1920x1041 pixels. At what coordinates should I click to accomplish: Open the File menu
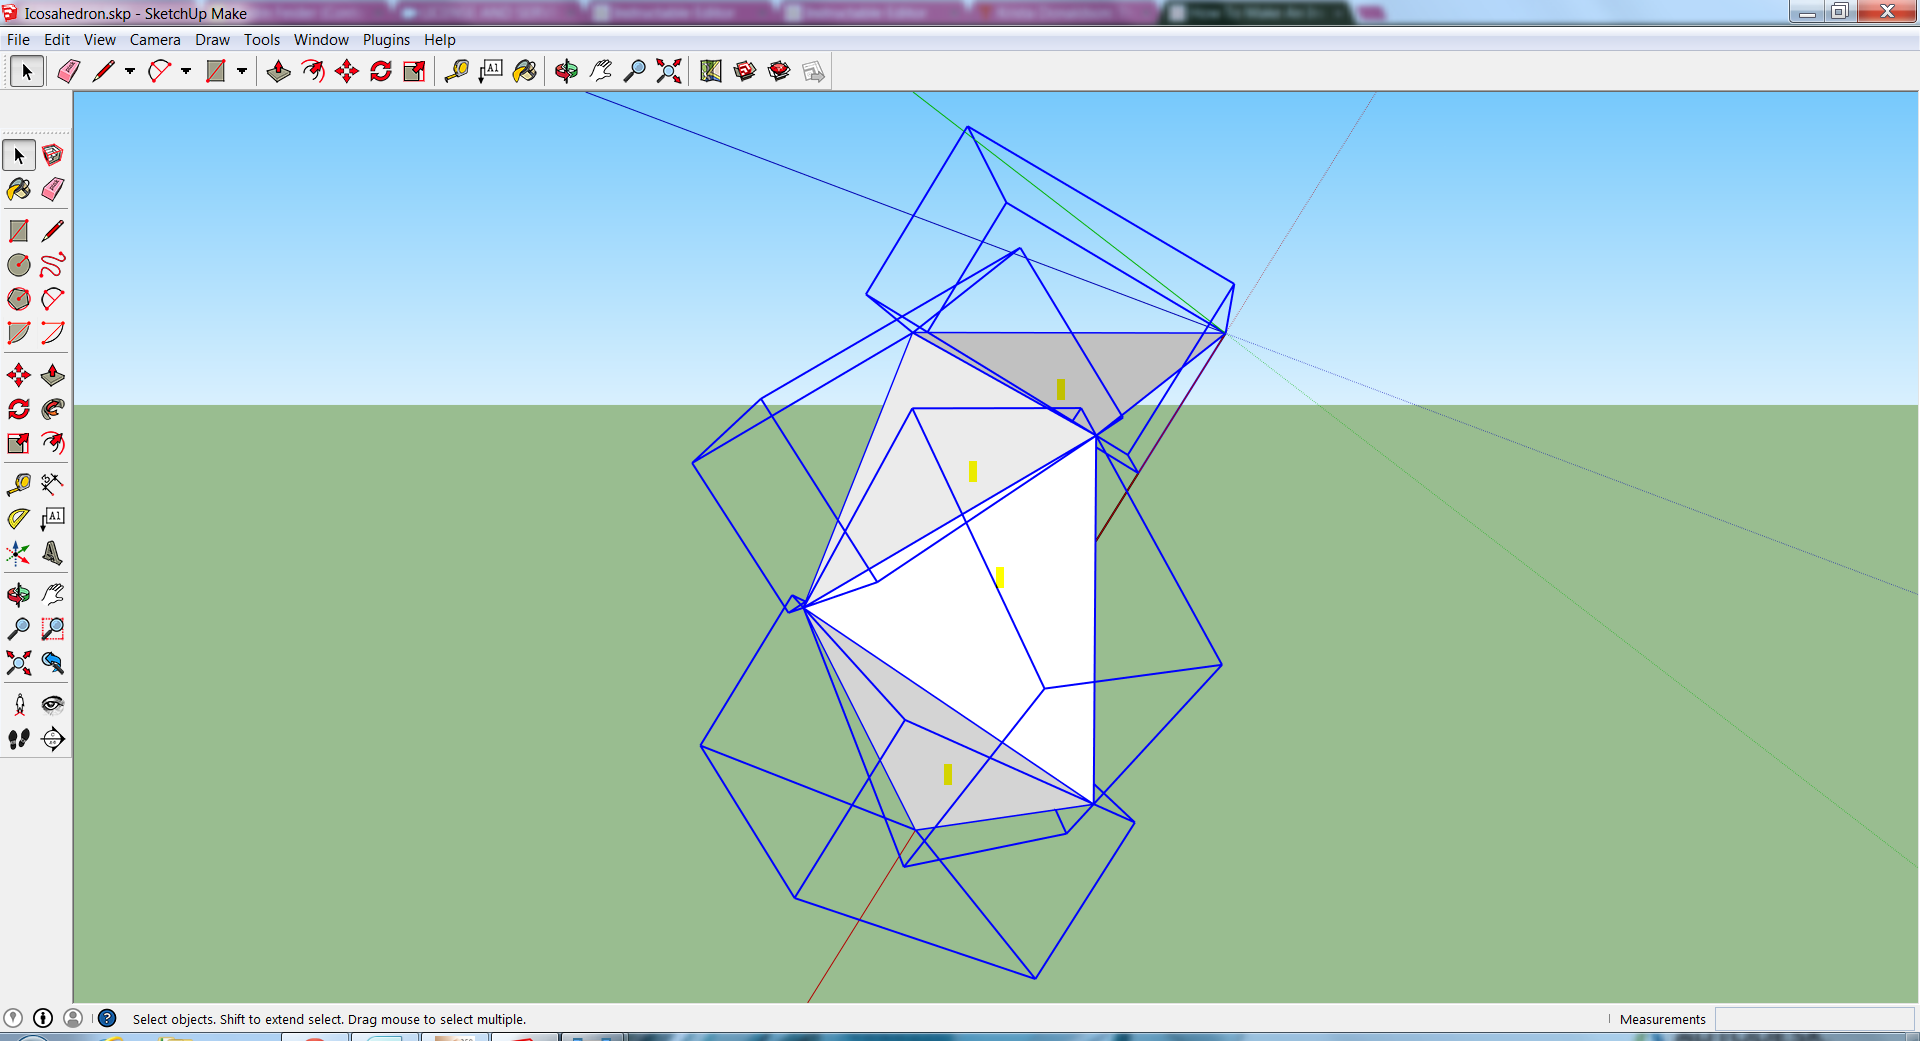coord(18,40)
